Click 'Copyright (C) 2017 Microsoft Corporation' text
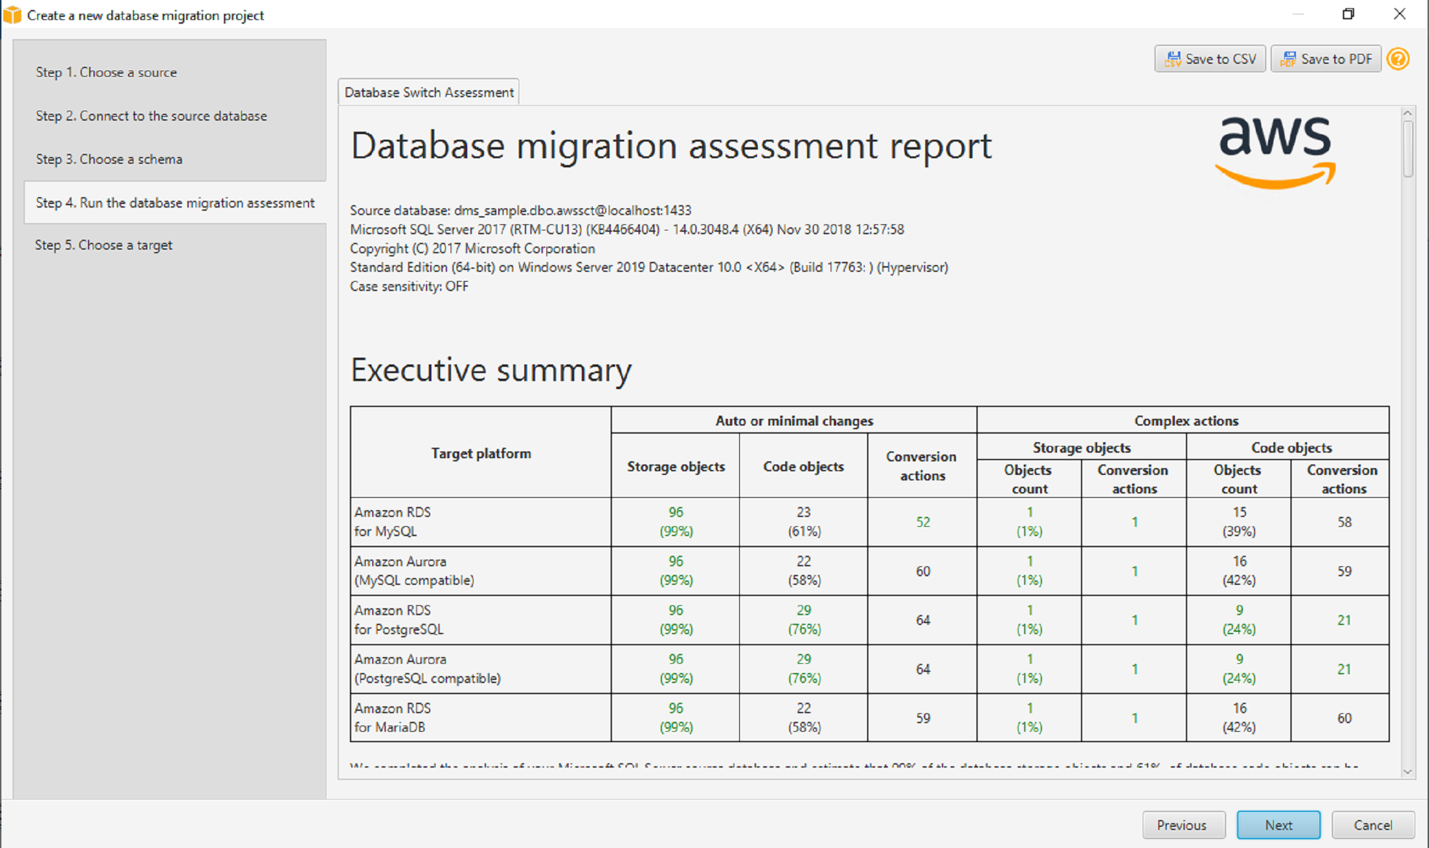The width and height of the screenshot is (1429, 848). [472, 249]
